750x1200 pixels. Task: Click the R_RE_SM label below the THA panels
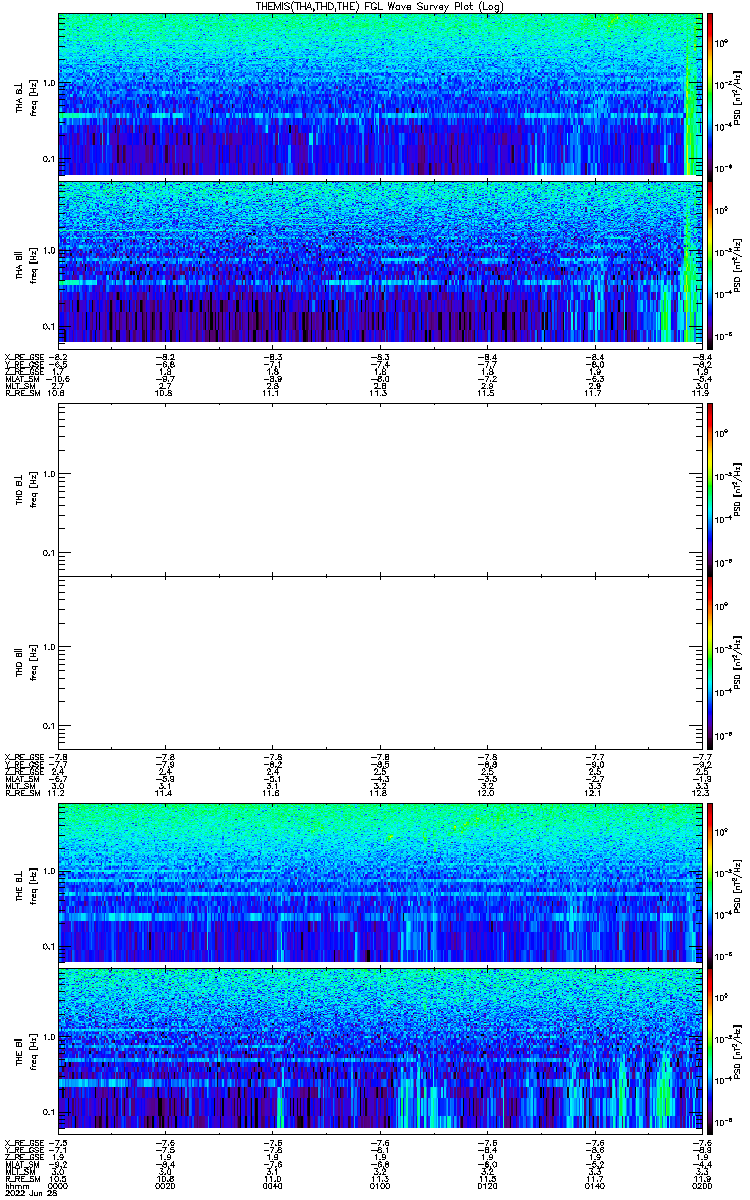(21, 394)
